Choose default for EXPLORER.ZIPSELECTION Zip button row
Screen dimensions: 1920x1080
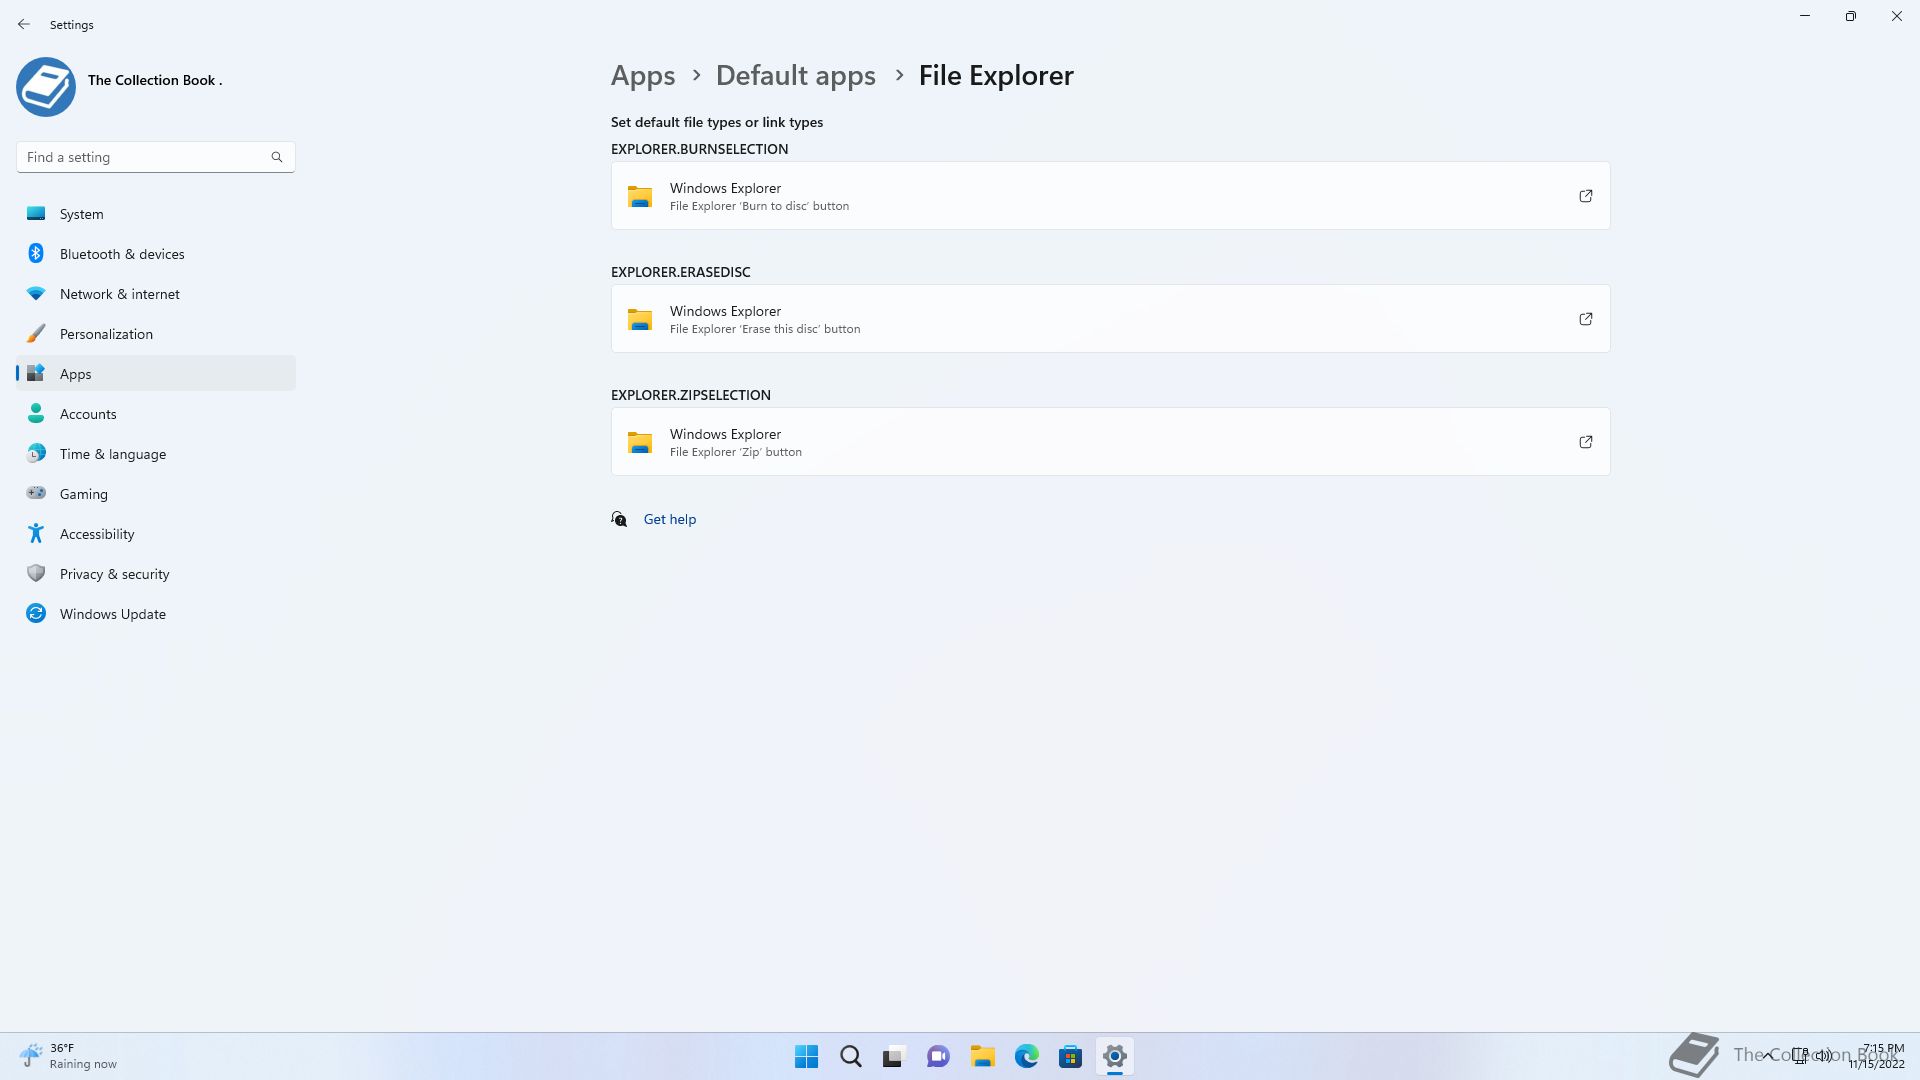(1111, 442)
